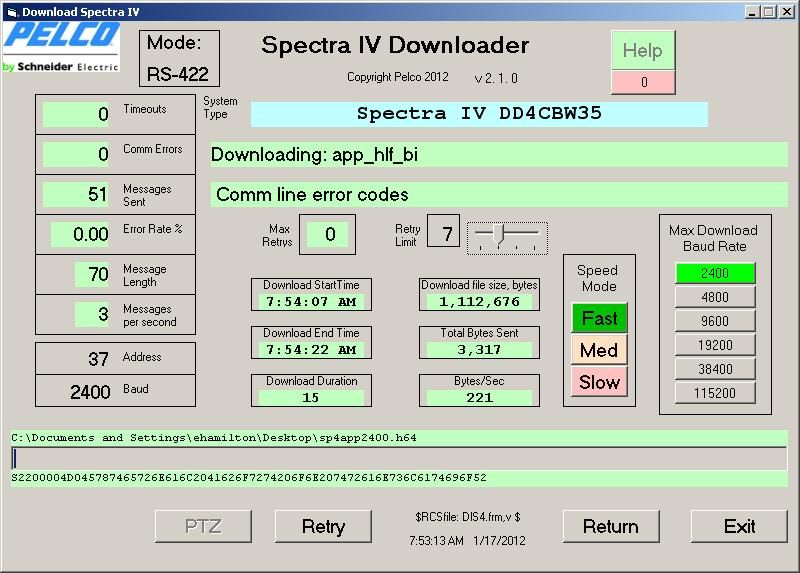Click the Download Duration value 15
This screenshot has width=800, height=573.
pos(311,397)
